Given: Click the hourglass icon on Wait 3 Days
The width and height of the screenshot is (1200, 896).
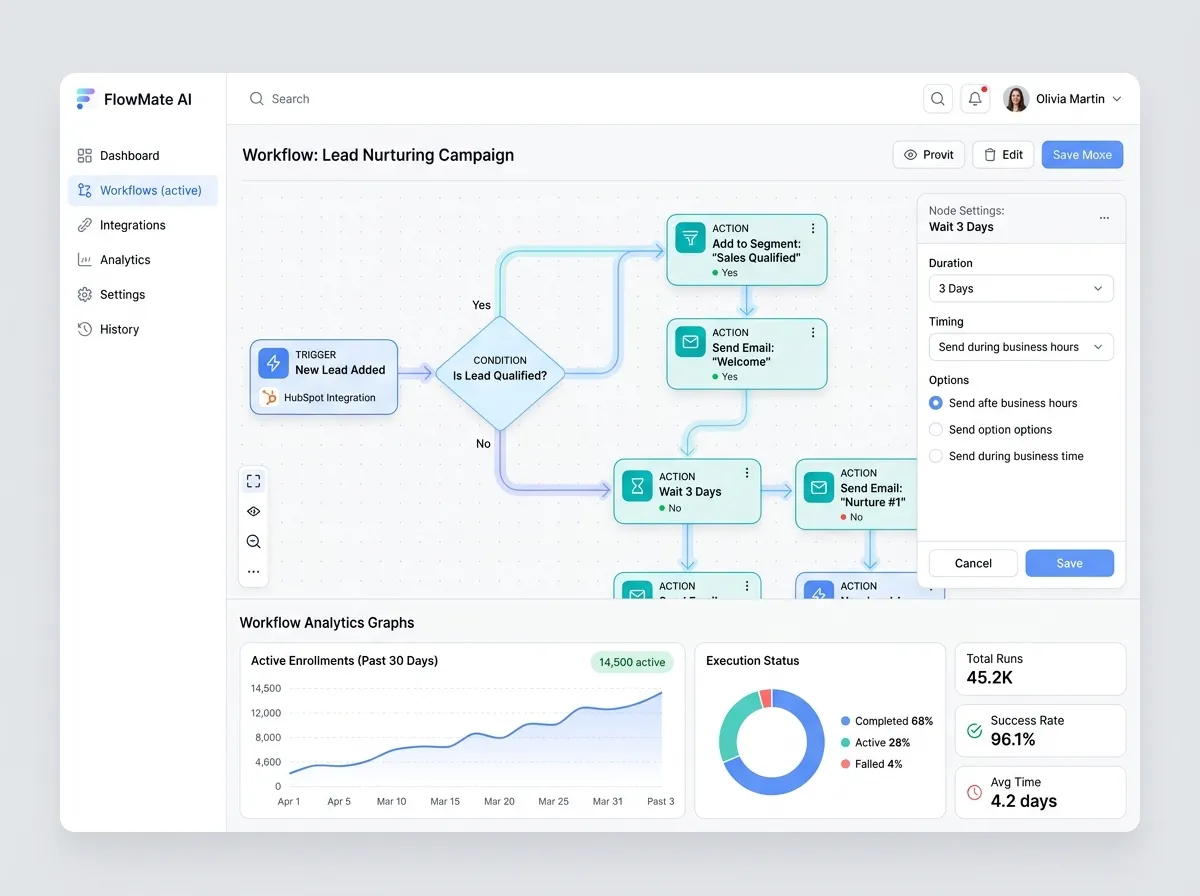Looking at the screenshot, I should [637, 487].
